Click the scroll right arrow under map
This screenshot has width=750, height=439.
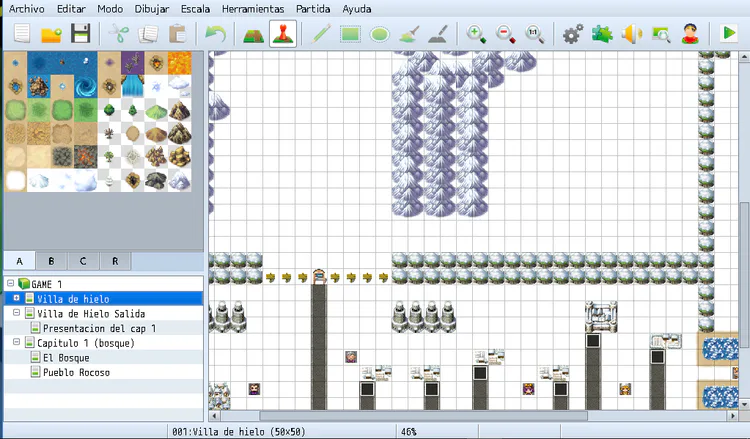coord(733,416)
